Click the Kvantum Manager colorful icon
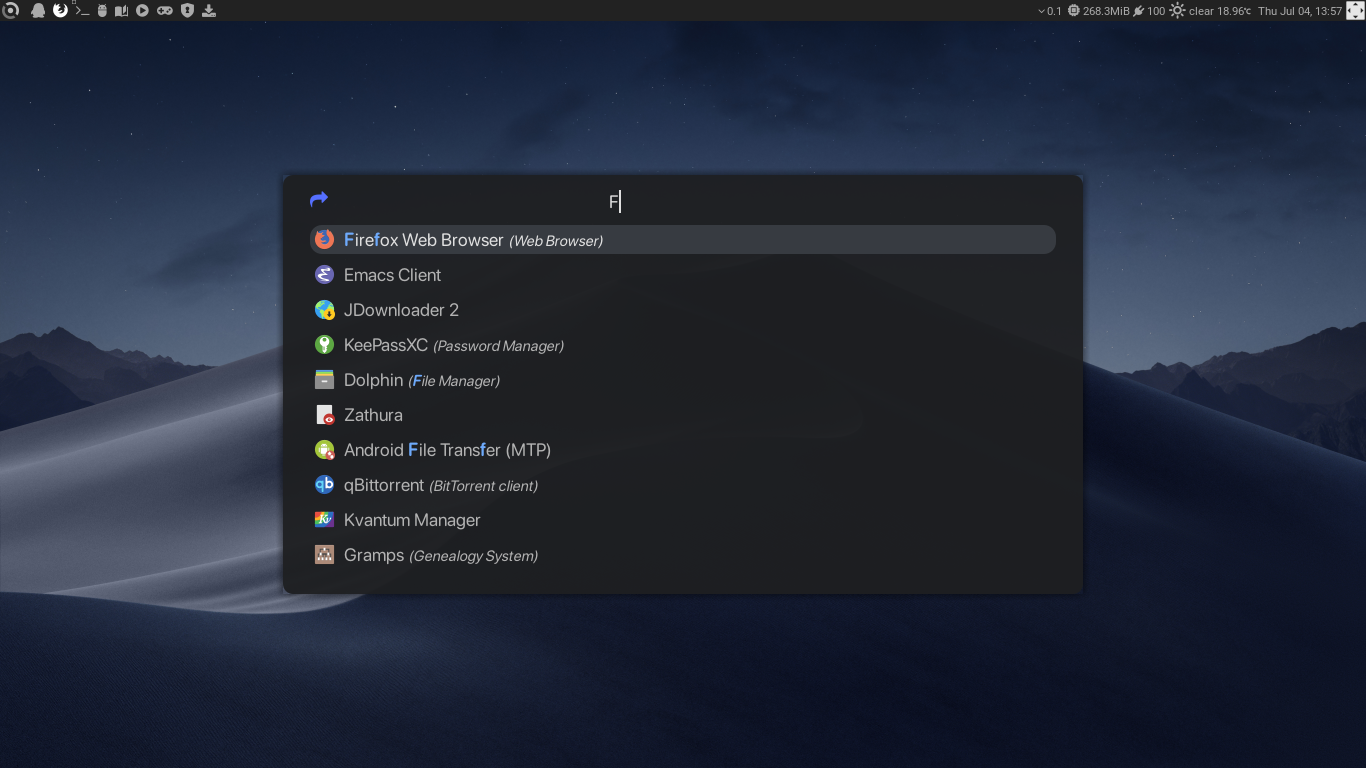The width and height of the screenshot is (1366, 768). pos(324,520)
